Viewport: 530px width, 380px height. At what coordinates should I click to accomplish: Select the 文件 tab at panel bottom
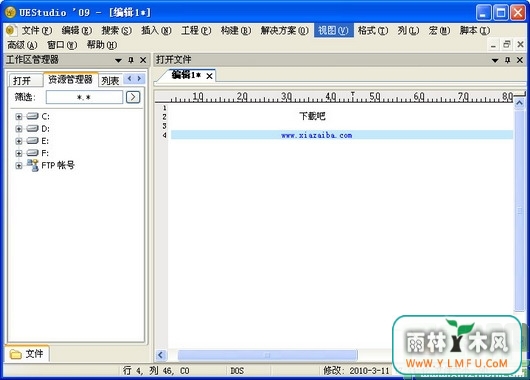[x=27, y=354]
